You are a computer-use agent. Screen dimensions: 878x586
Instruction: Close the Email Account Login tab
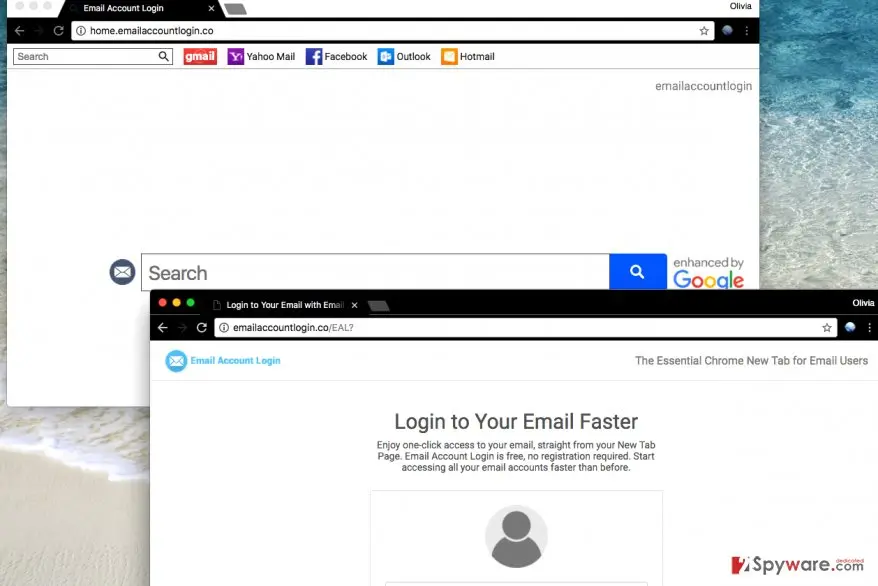(x=211, y=8)
